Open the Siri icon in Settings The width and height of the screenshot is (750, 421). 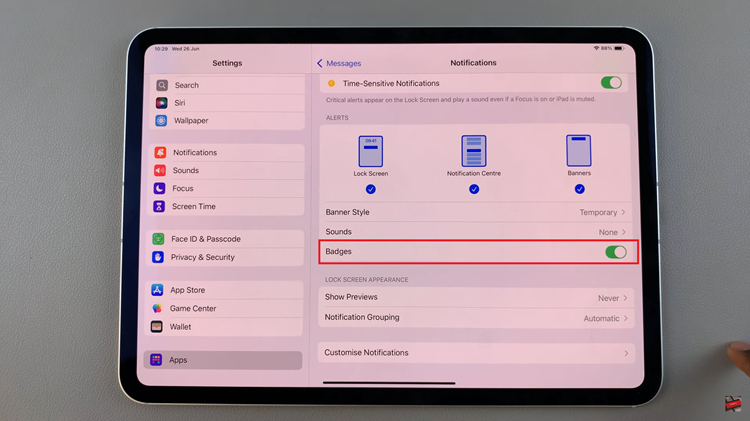[x=162, y=103]
